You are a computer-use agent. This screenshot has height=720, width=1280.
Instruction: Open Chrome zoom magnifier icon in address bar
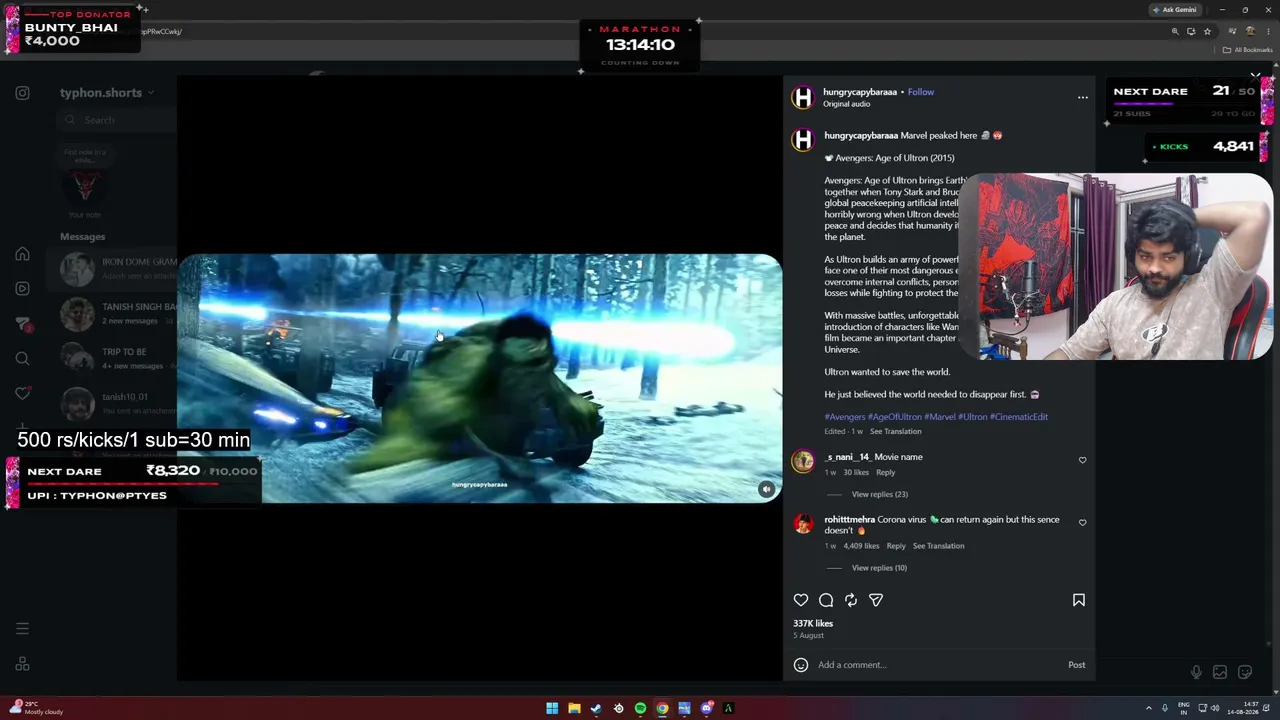[x=1175, y=31]
